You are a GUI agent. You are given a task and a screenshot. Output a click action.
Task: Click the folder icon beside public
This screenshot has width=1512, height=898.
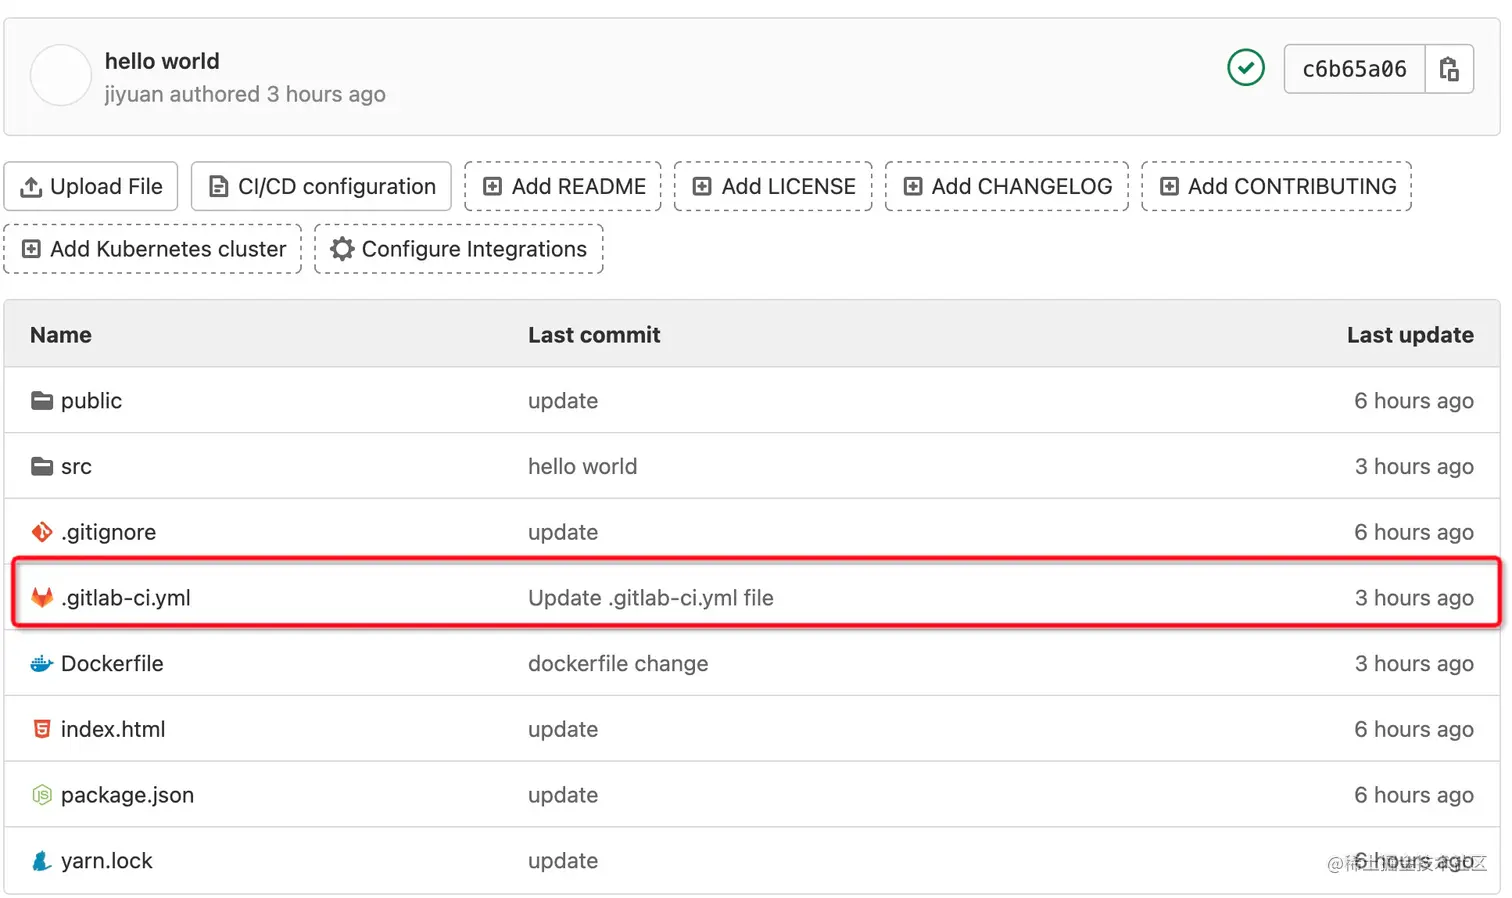point(42,401)
